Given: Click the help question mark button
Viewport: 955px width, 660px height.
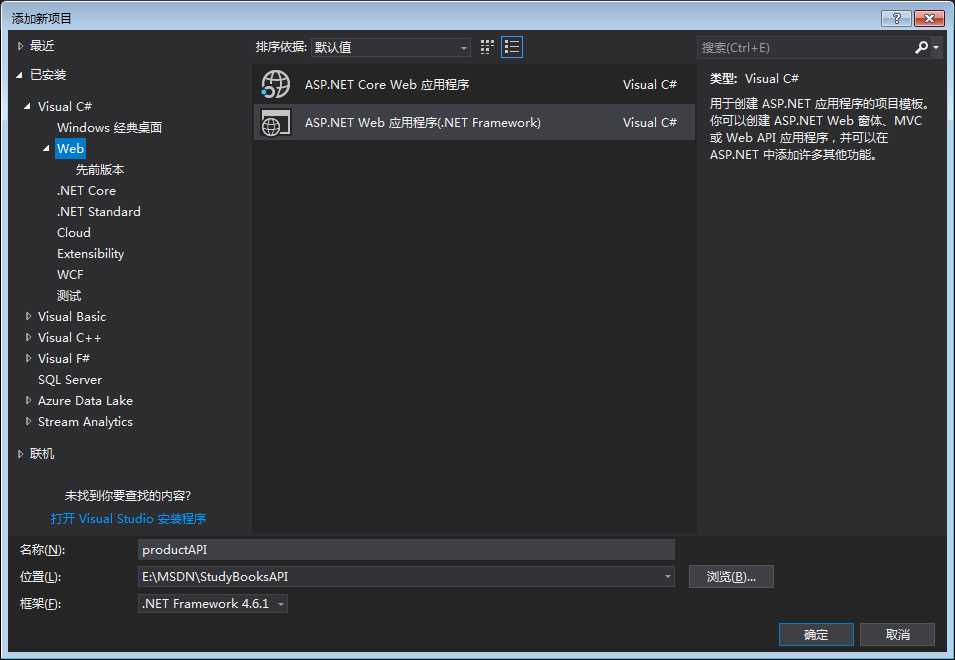Looking at the screenshot, I should (x=896, y=18).
